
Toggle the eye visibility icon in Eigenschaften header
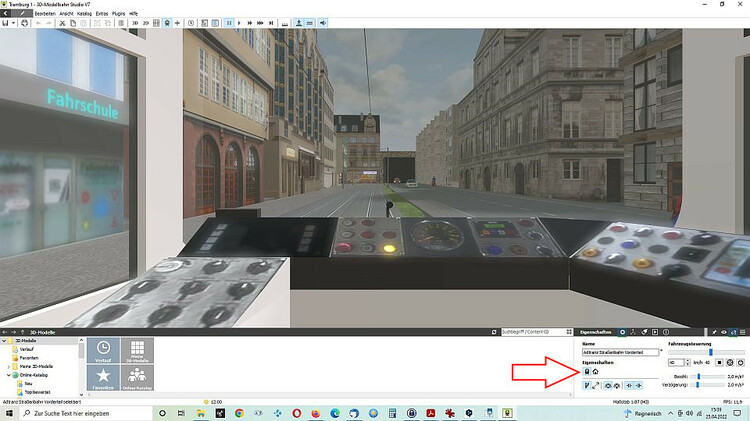[724, 332]
